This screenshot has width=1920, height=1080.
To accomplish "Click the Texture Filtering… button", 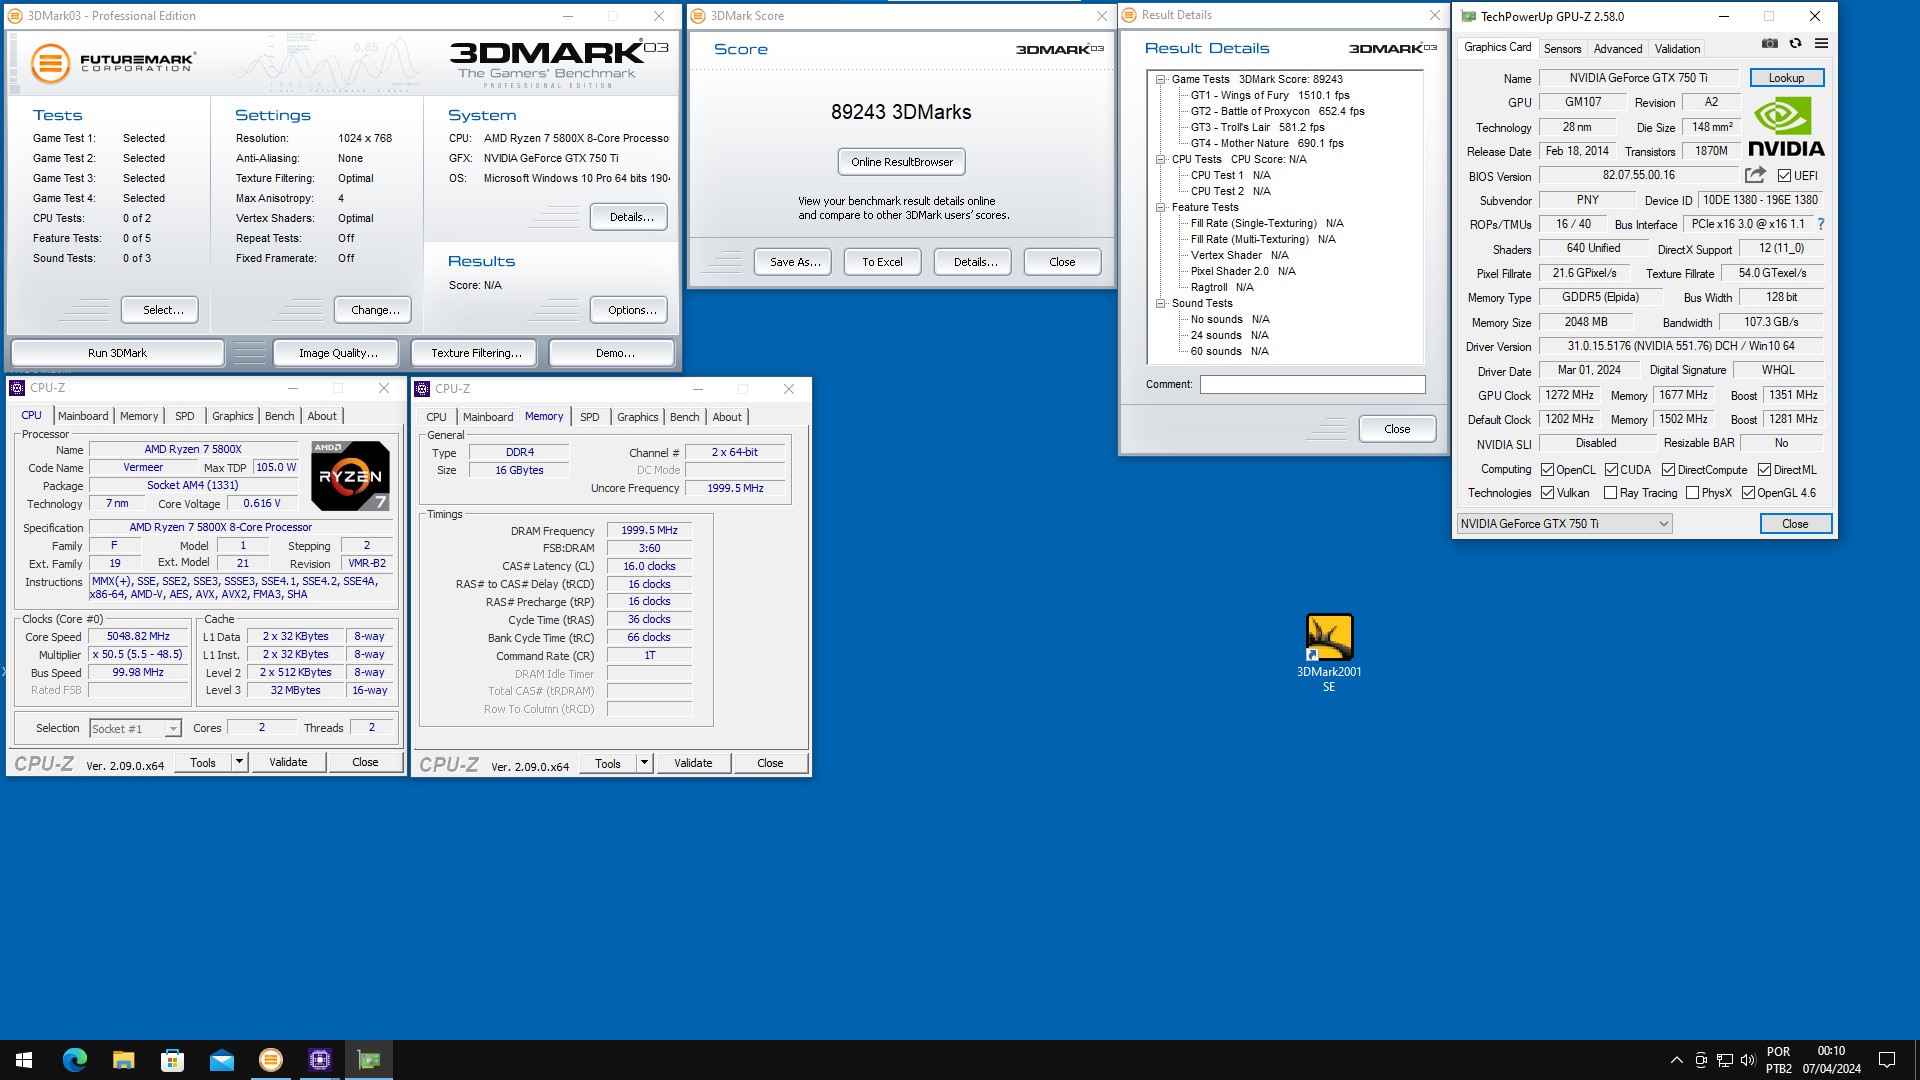I will click(x=476, y=353).
